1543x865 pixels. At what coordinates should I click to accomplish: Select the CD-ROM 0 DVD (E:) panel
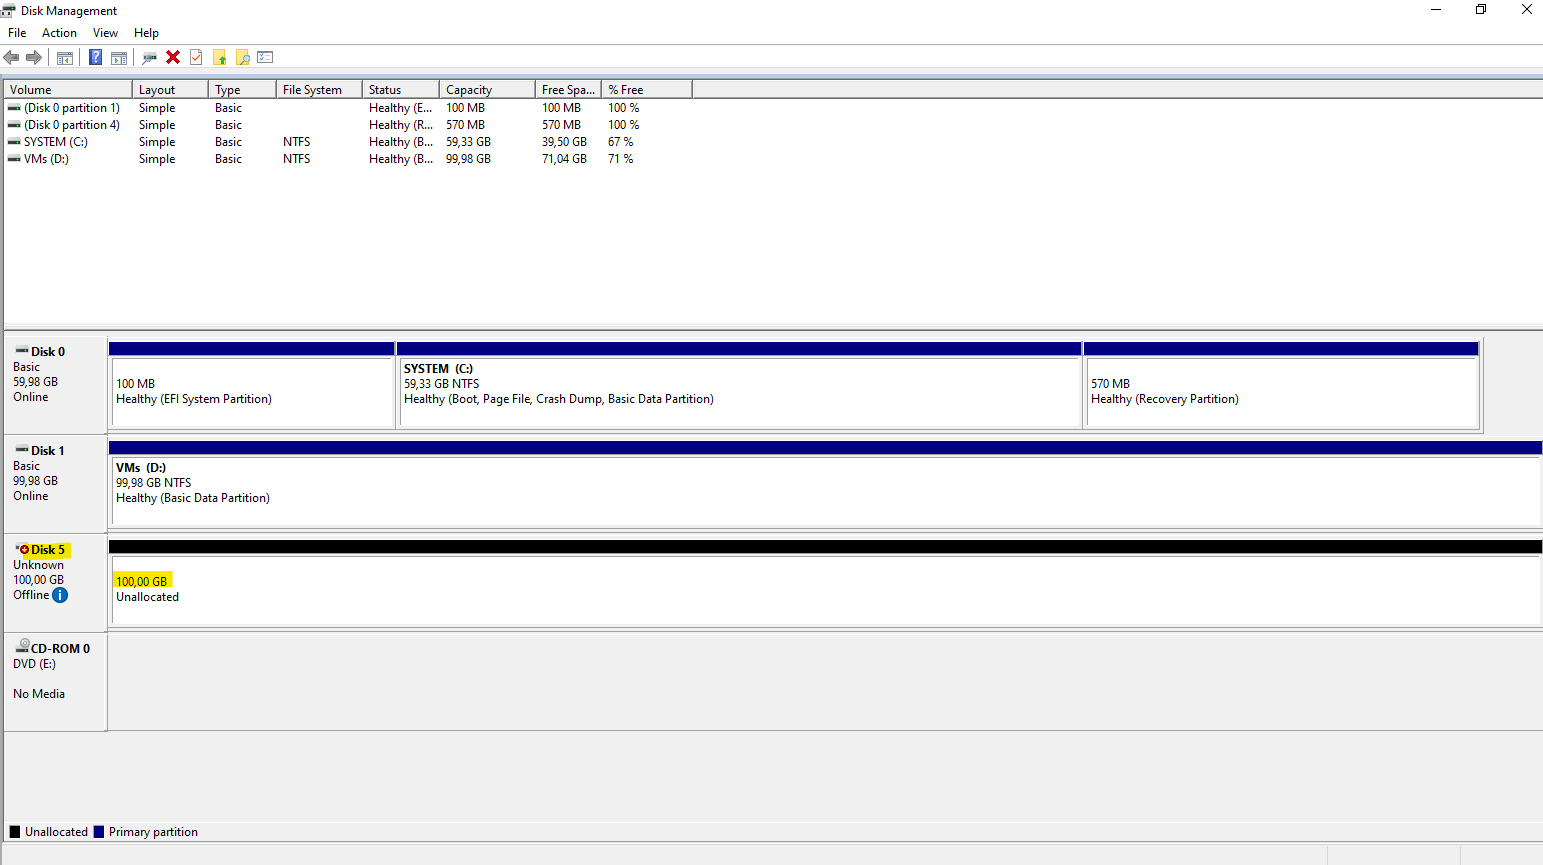click(55, 681)
